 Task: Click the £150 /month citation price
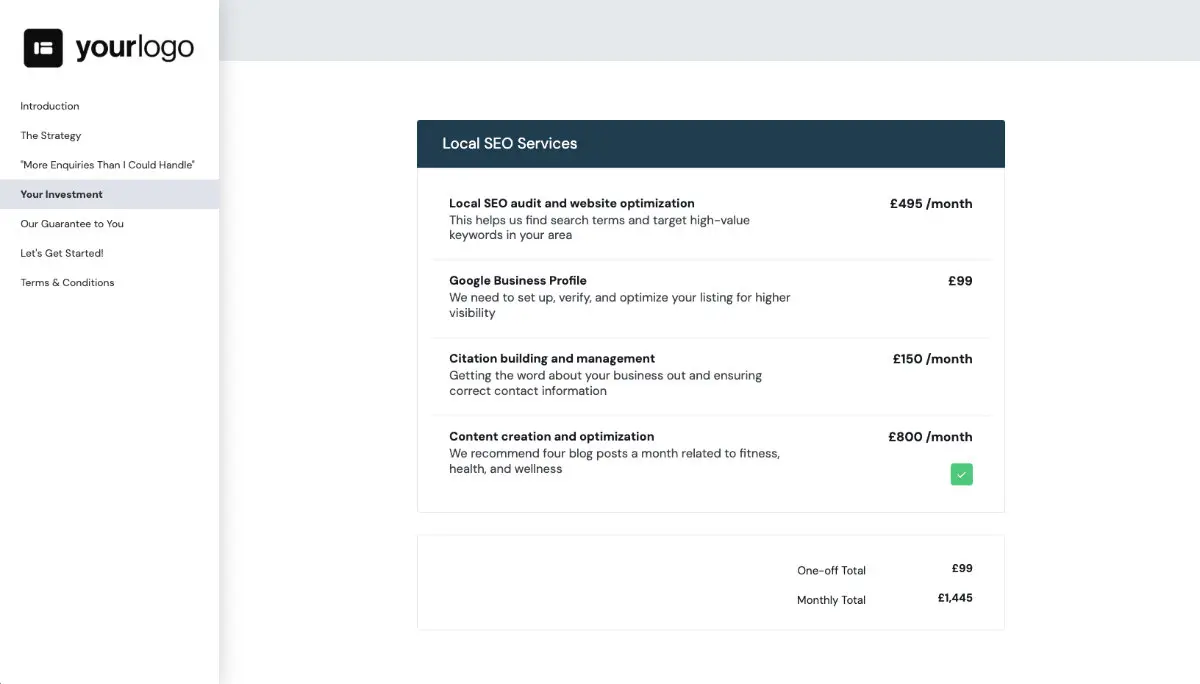coord(932,358)
